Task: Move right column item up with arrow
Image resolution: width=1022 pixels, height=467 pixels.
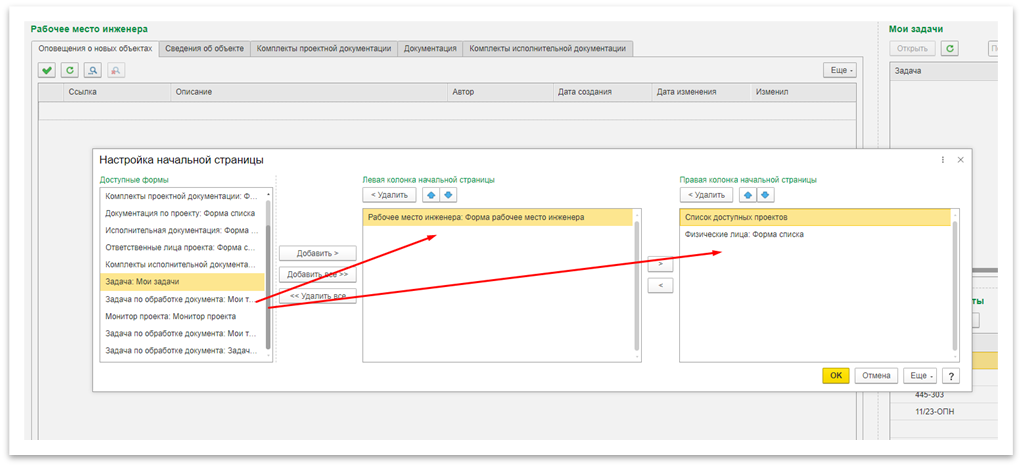Action: click(x=748, y=194)
